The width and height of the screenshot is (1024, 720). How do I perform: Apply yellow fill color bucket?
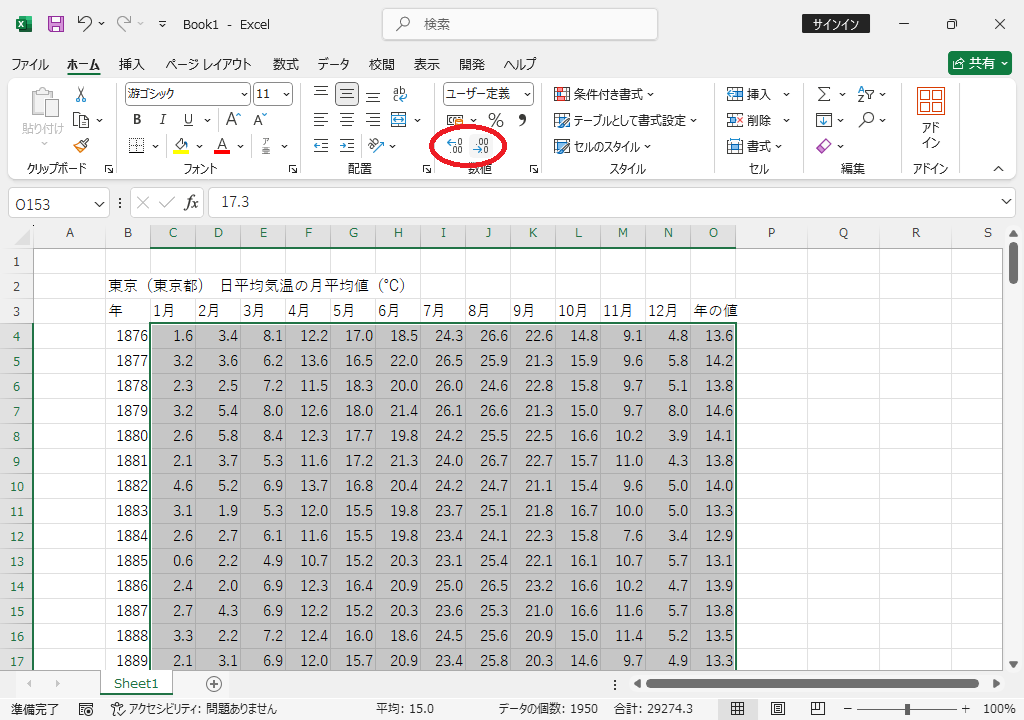181,145
